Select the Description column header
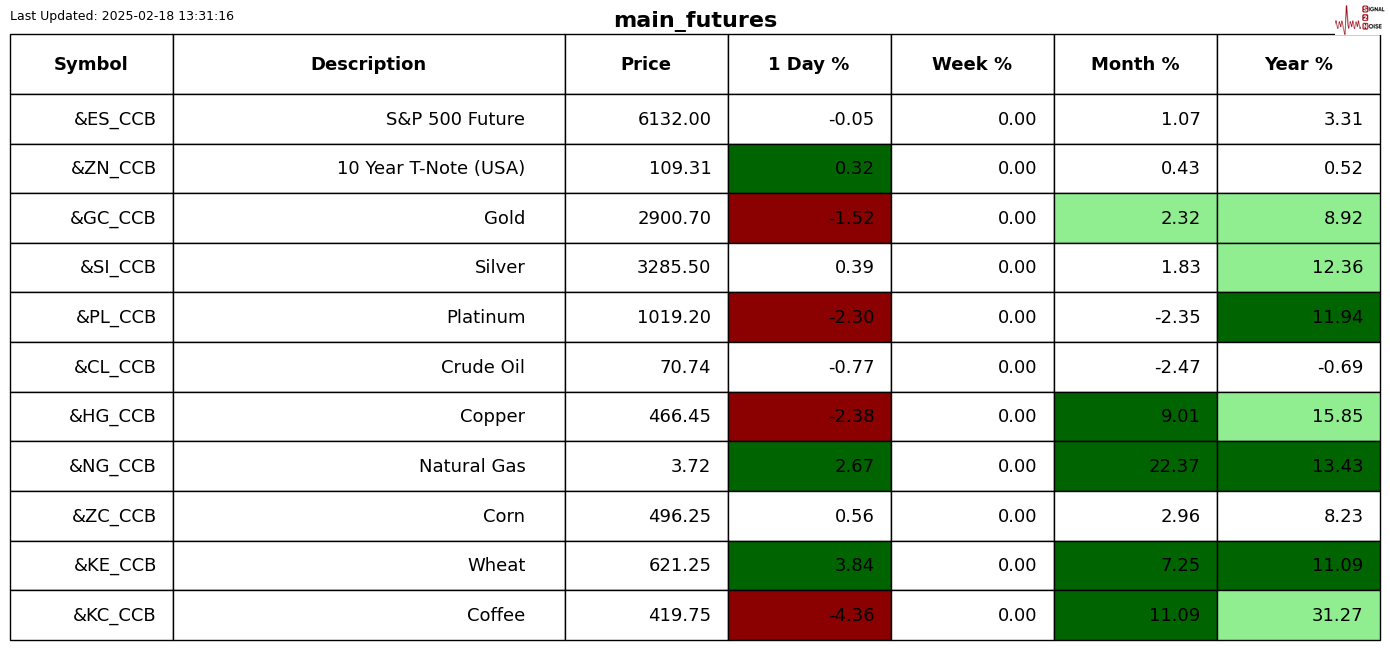This screenshot has width=1390, height=650. click(368, 65)
